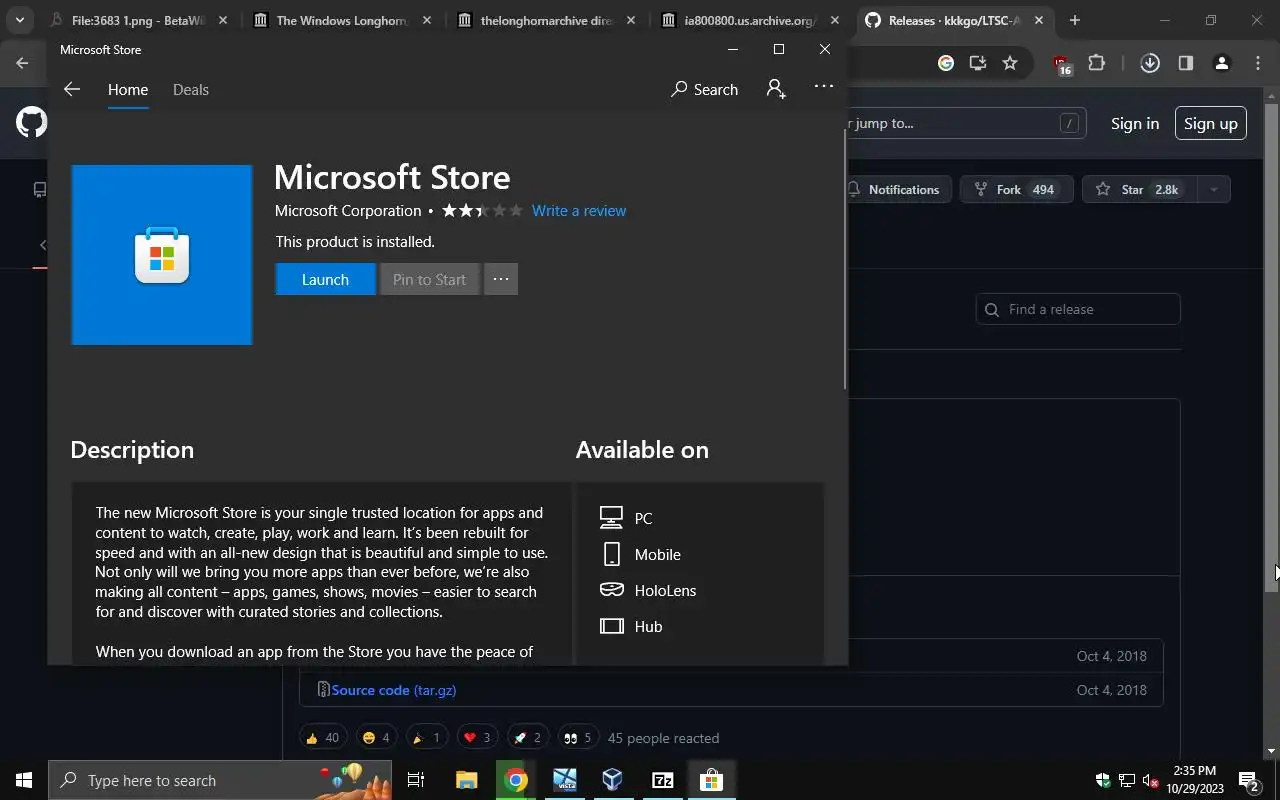
Task: Click the Find a release search box
Action: click(x=1078, y=309)
